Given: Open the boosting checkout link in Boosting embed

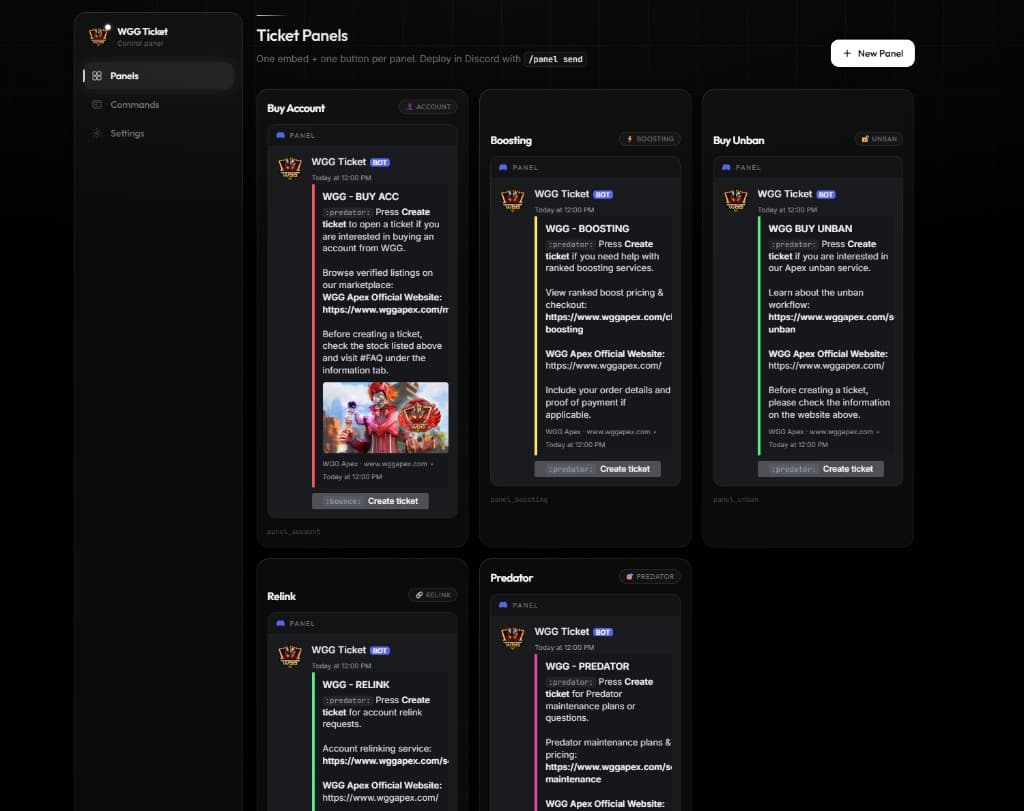Looking at the screenshot, I should (609, 323).
